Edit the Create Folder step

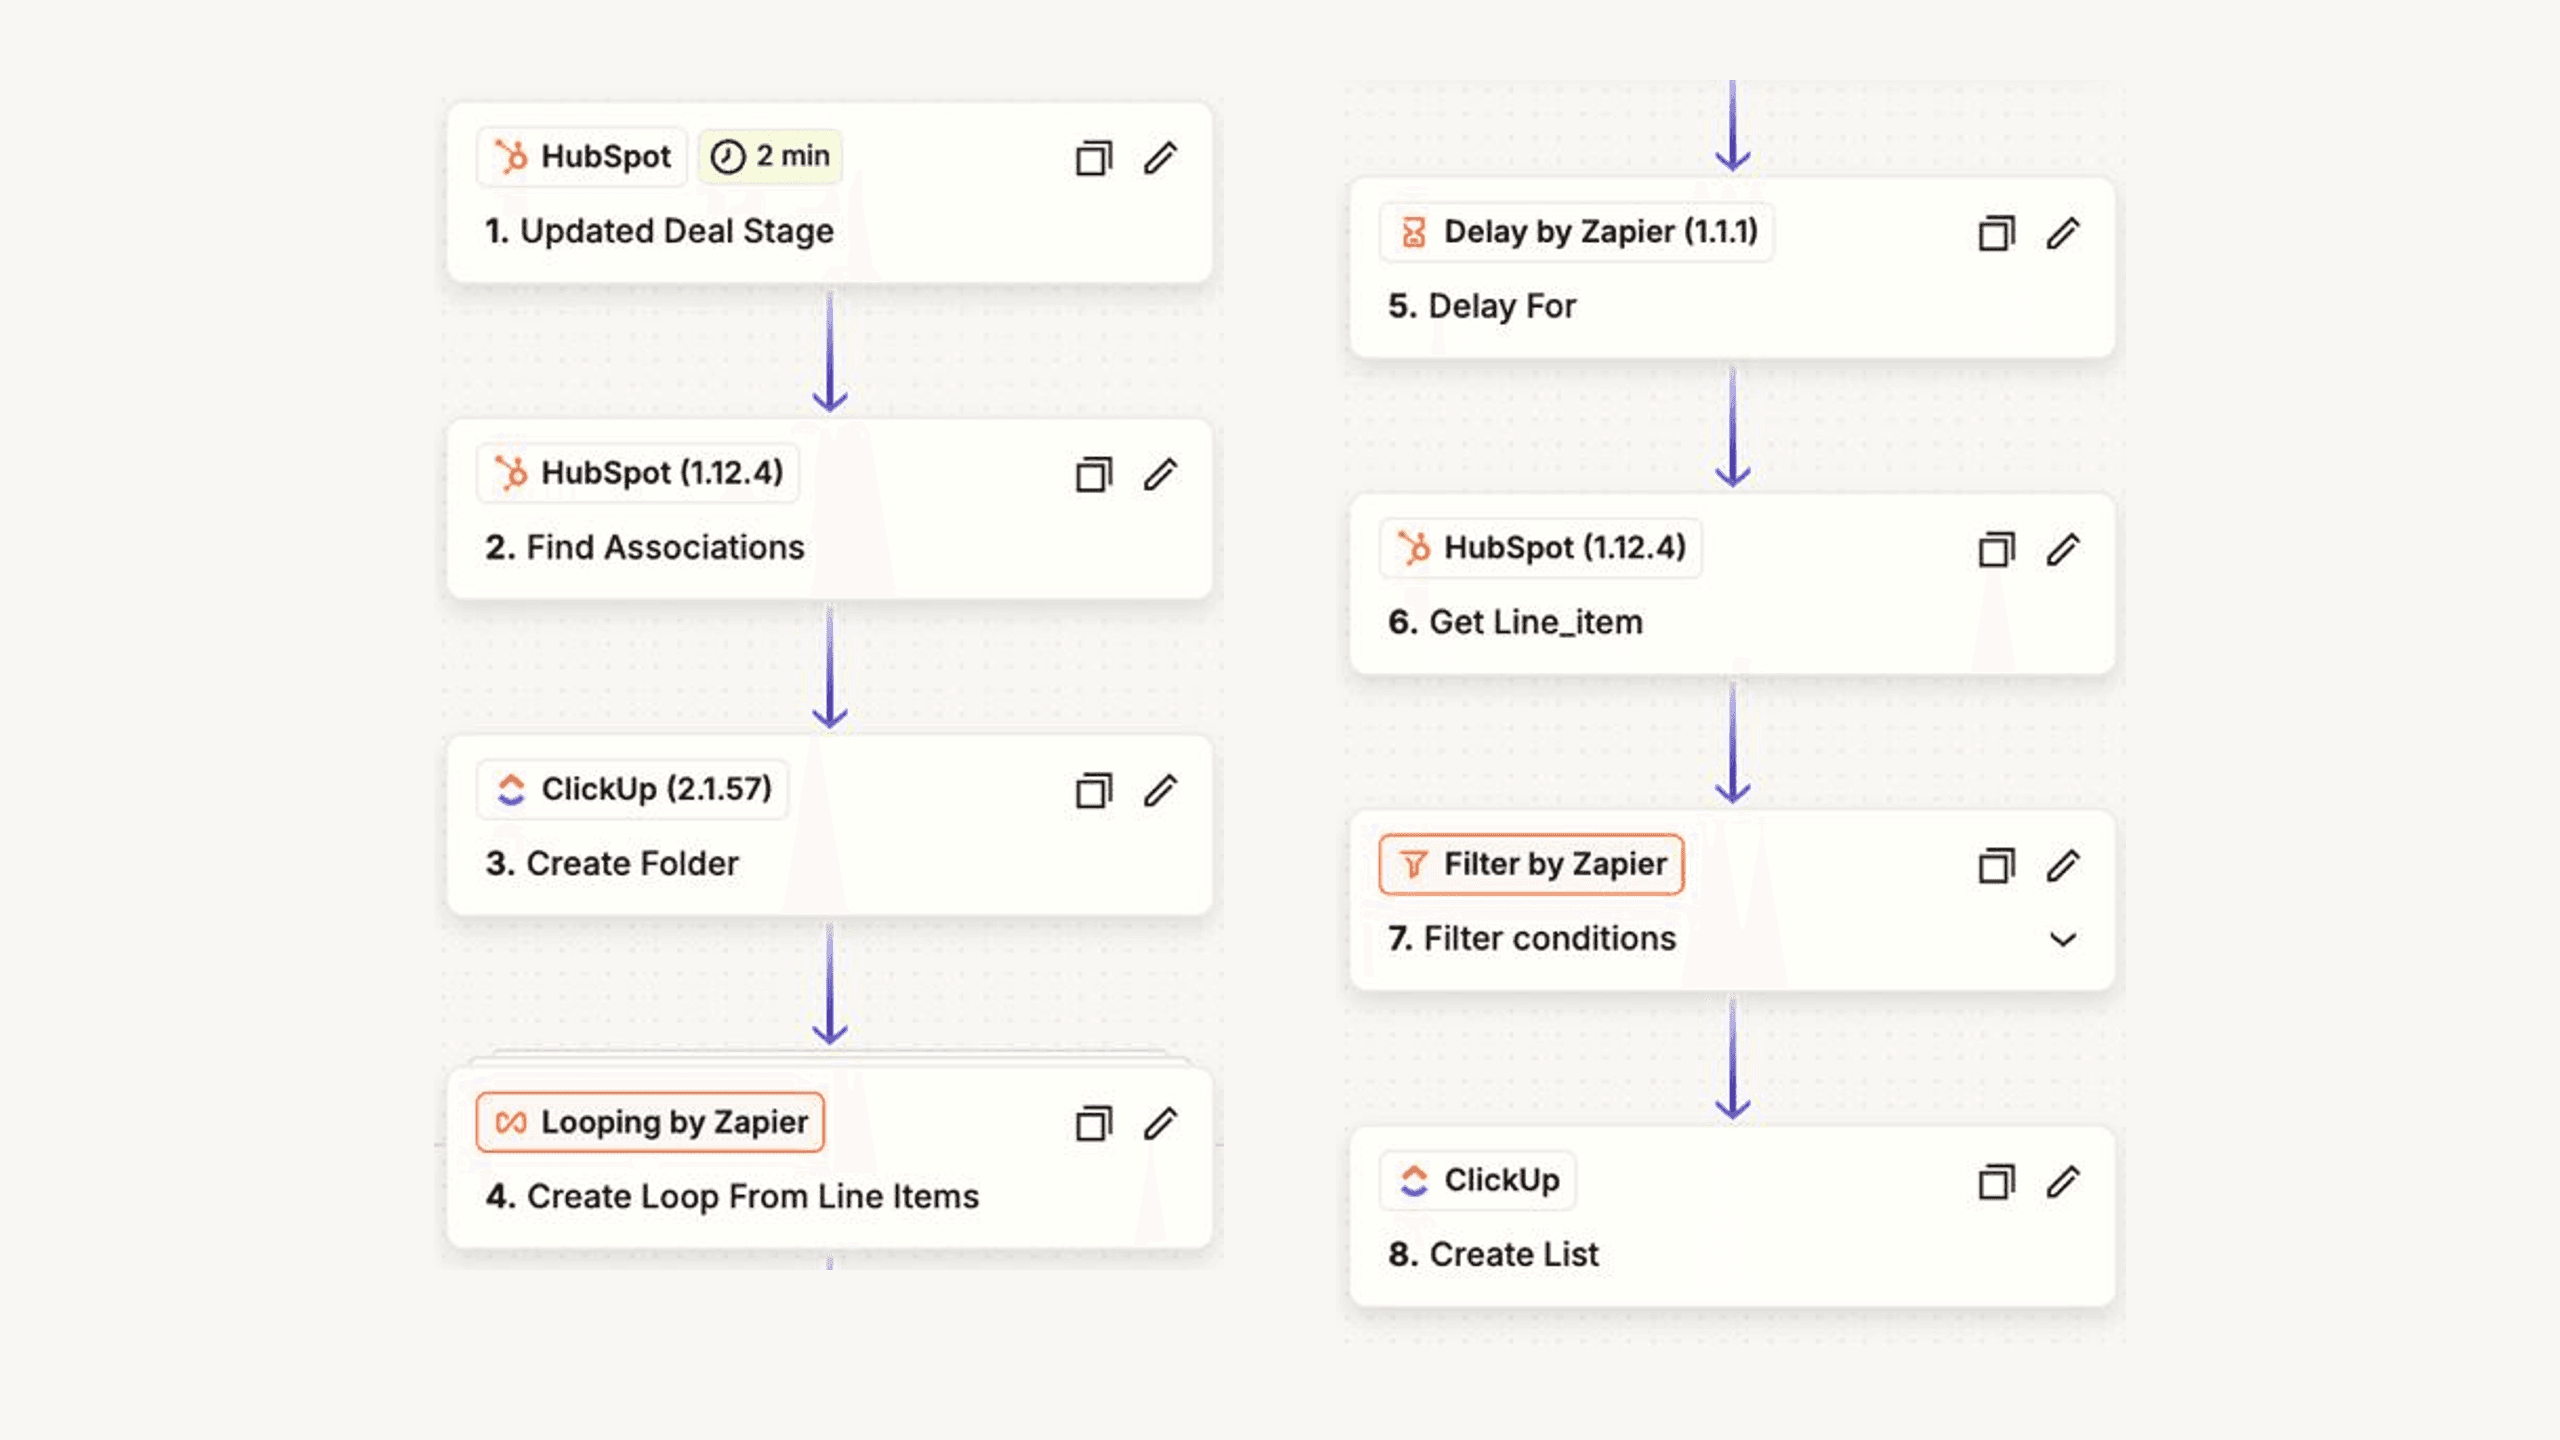(x=1160, y=790)
